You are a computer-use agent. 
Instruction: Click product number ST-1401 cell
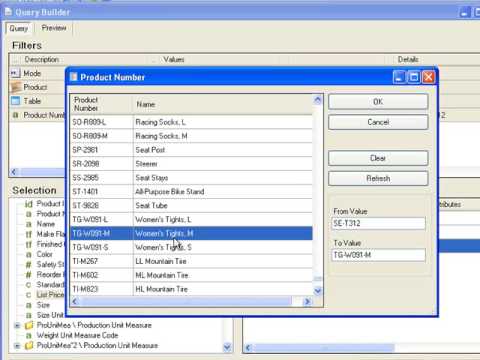click(102, 192)
